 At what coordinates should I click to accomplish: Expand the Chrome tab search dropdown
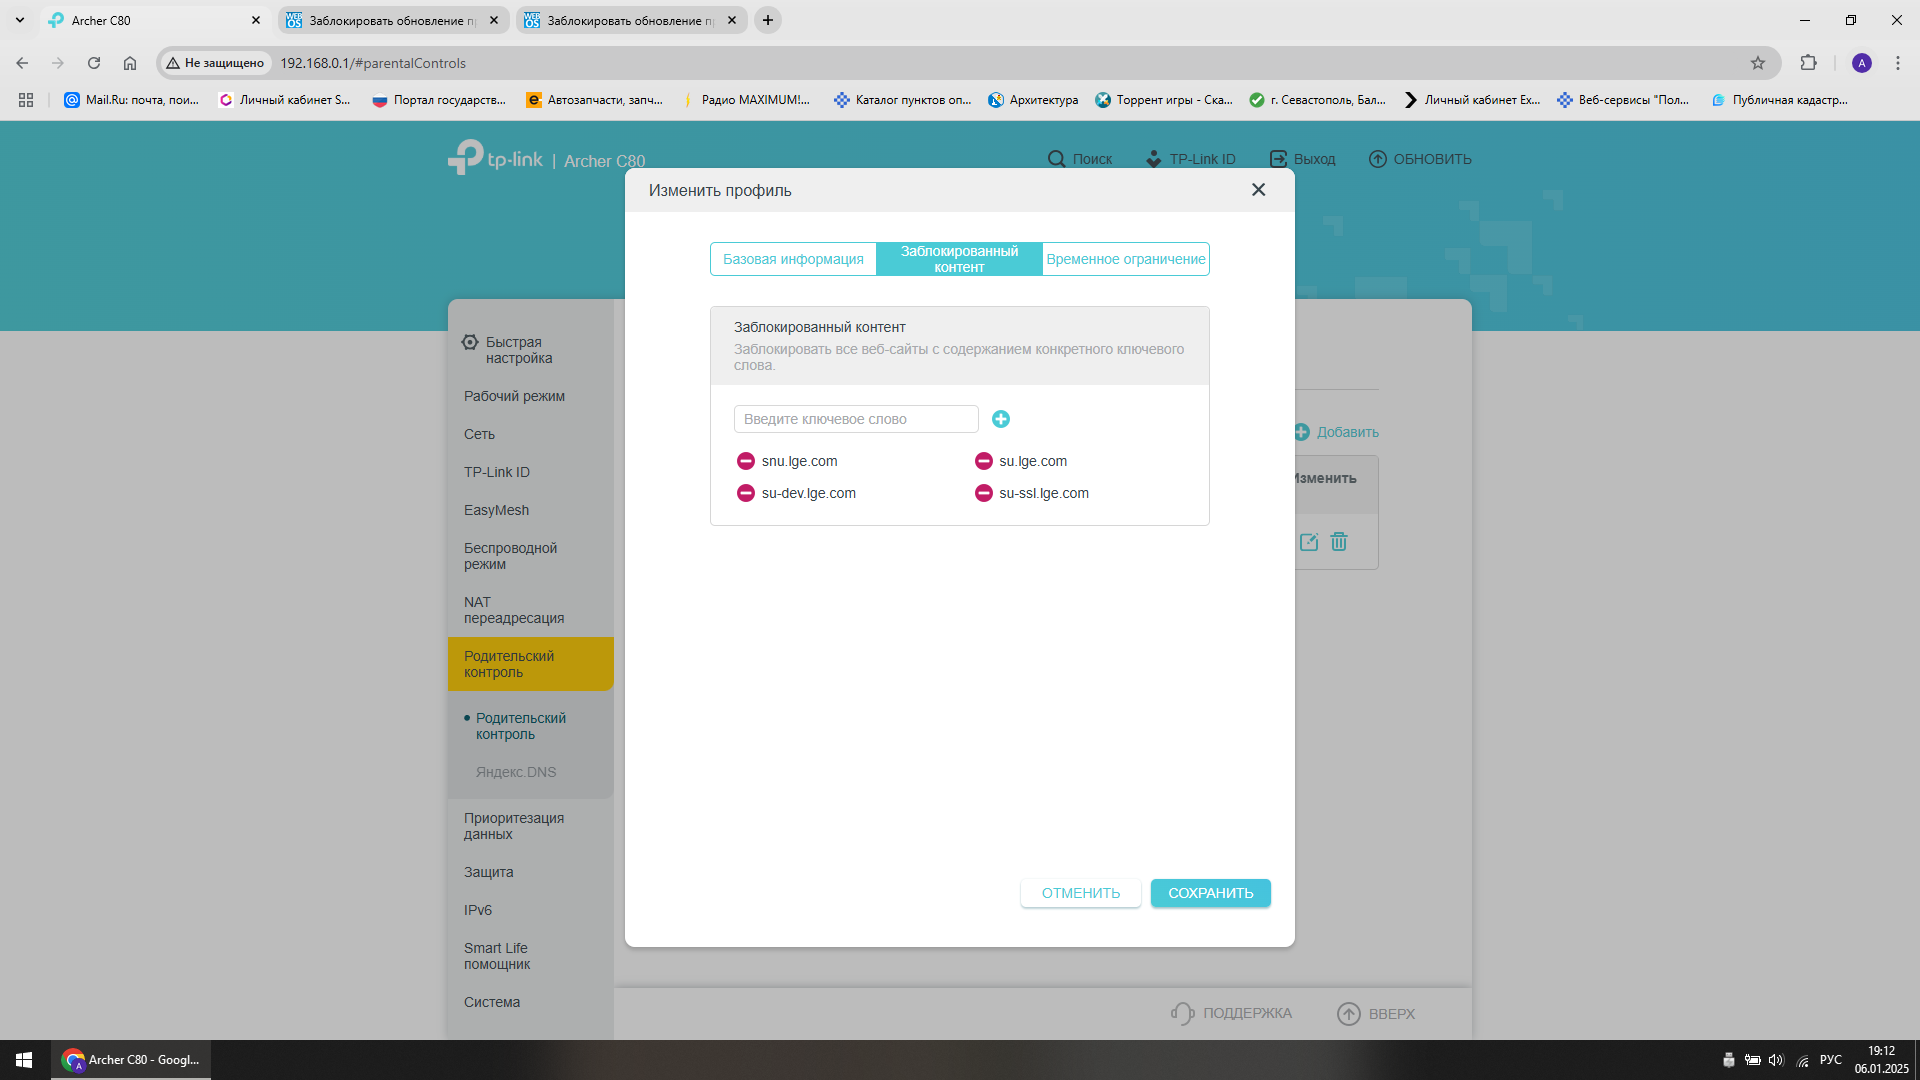pos(19,20)
